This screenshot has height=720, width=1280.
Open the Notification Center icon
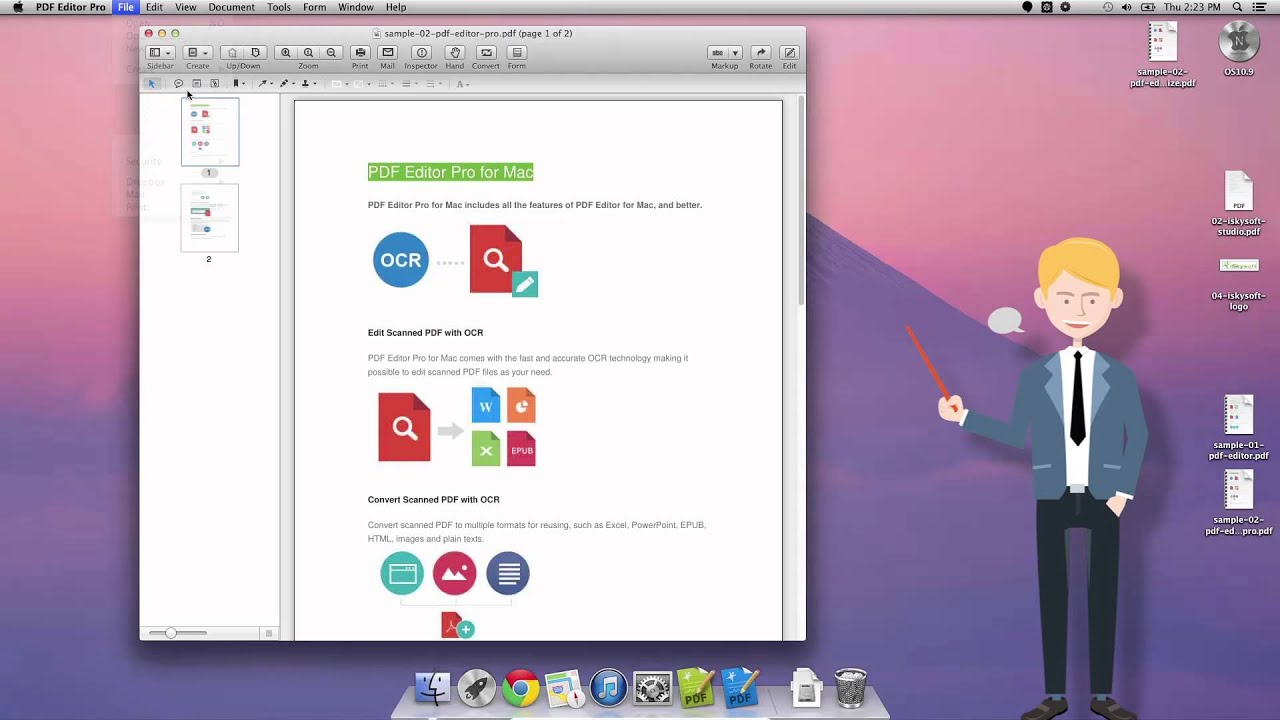(1262, 7)
